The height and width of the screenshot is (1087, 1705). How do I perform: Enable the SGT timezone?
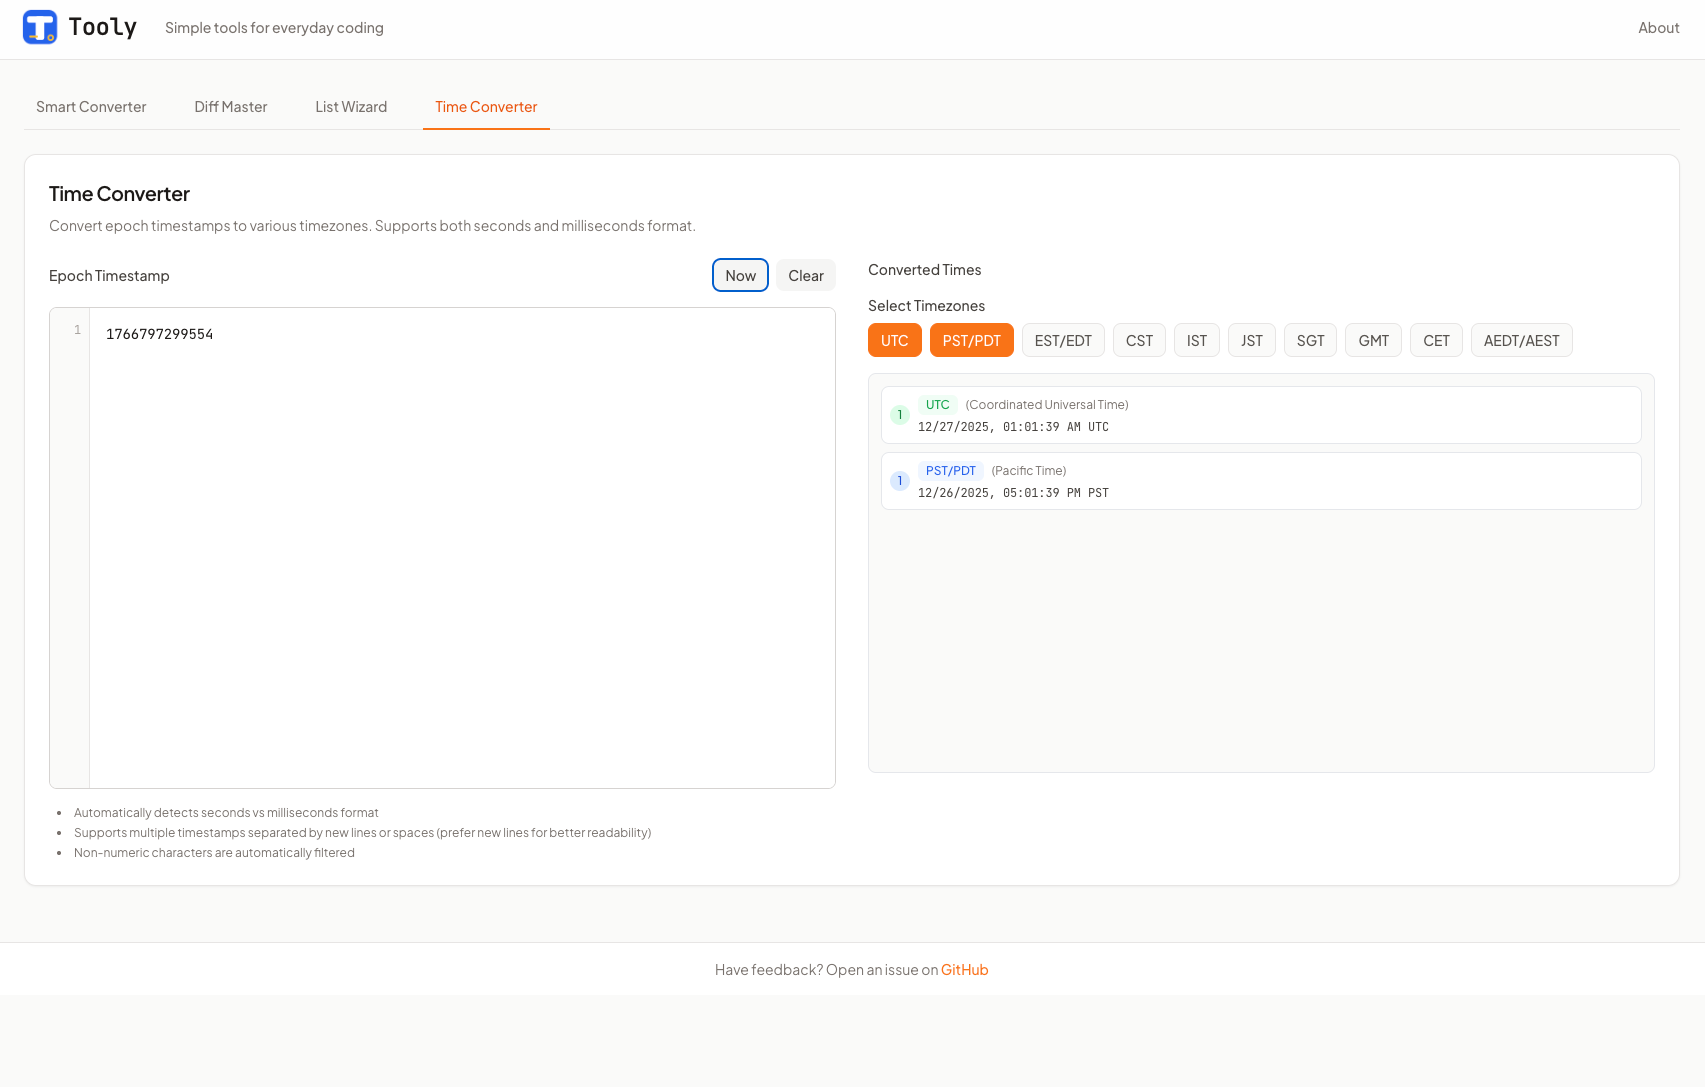pyautogui.click(x=1310, y=340)
